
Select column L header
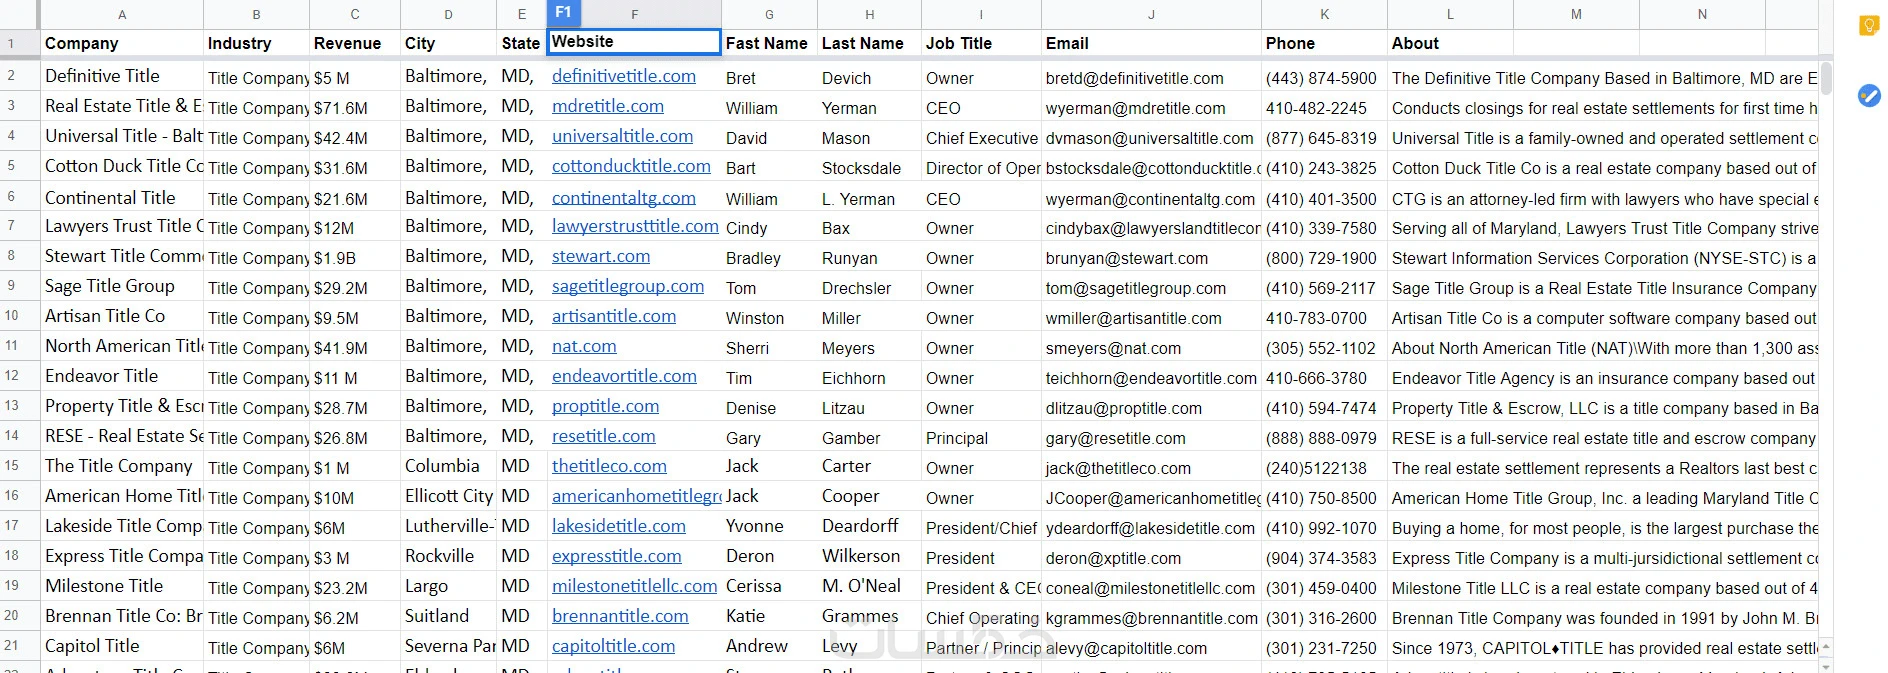[1450, 14]
